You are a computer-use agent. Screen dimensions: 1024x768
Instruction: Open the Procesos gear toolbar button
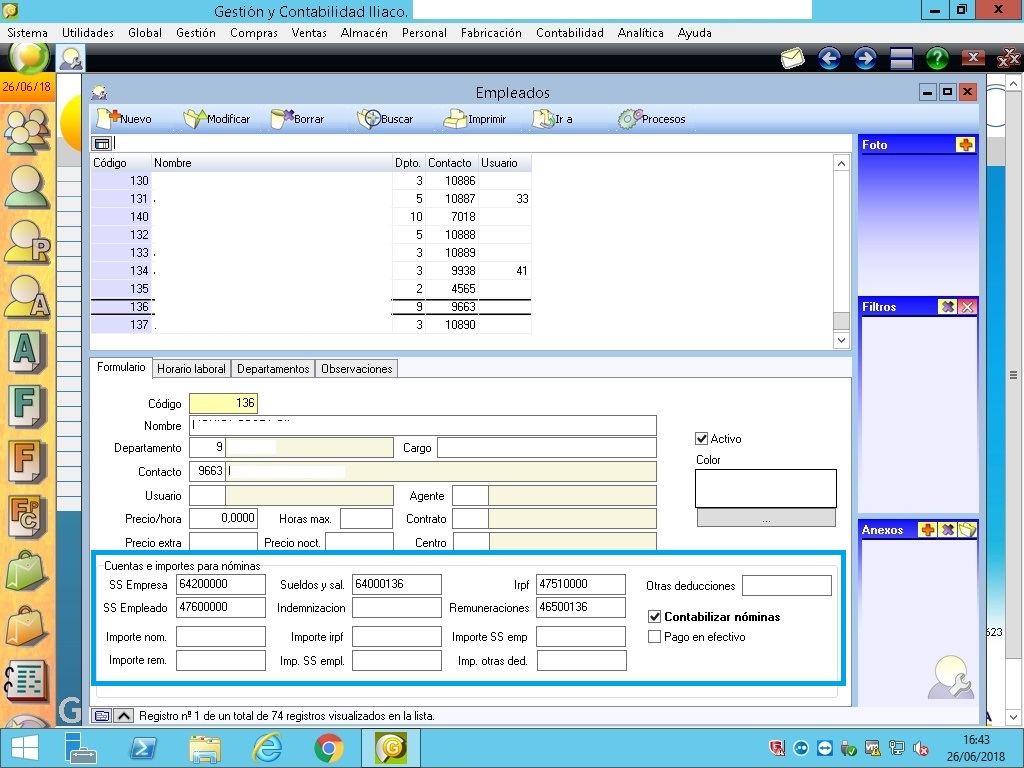[x=652, y=119]
